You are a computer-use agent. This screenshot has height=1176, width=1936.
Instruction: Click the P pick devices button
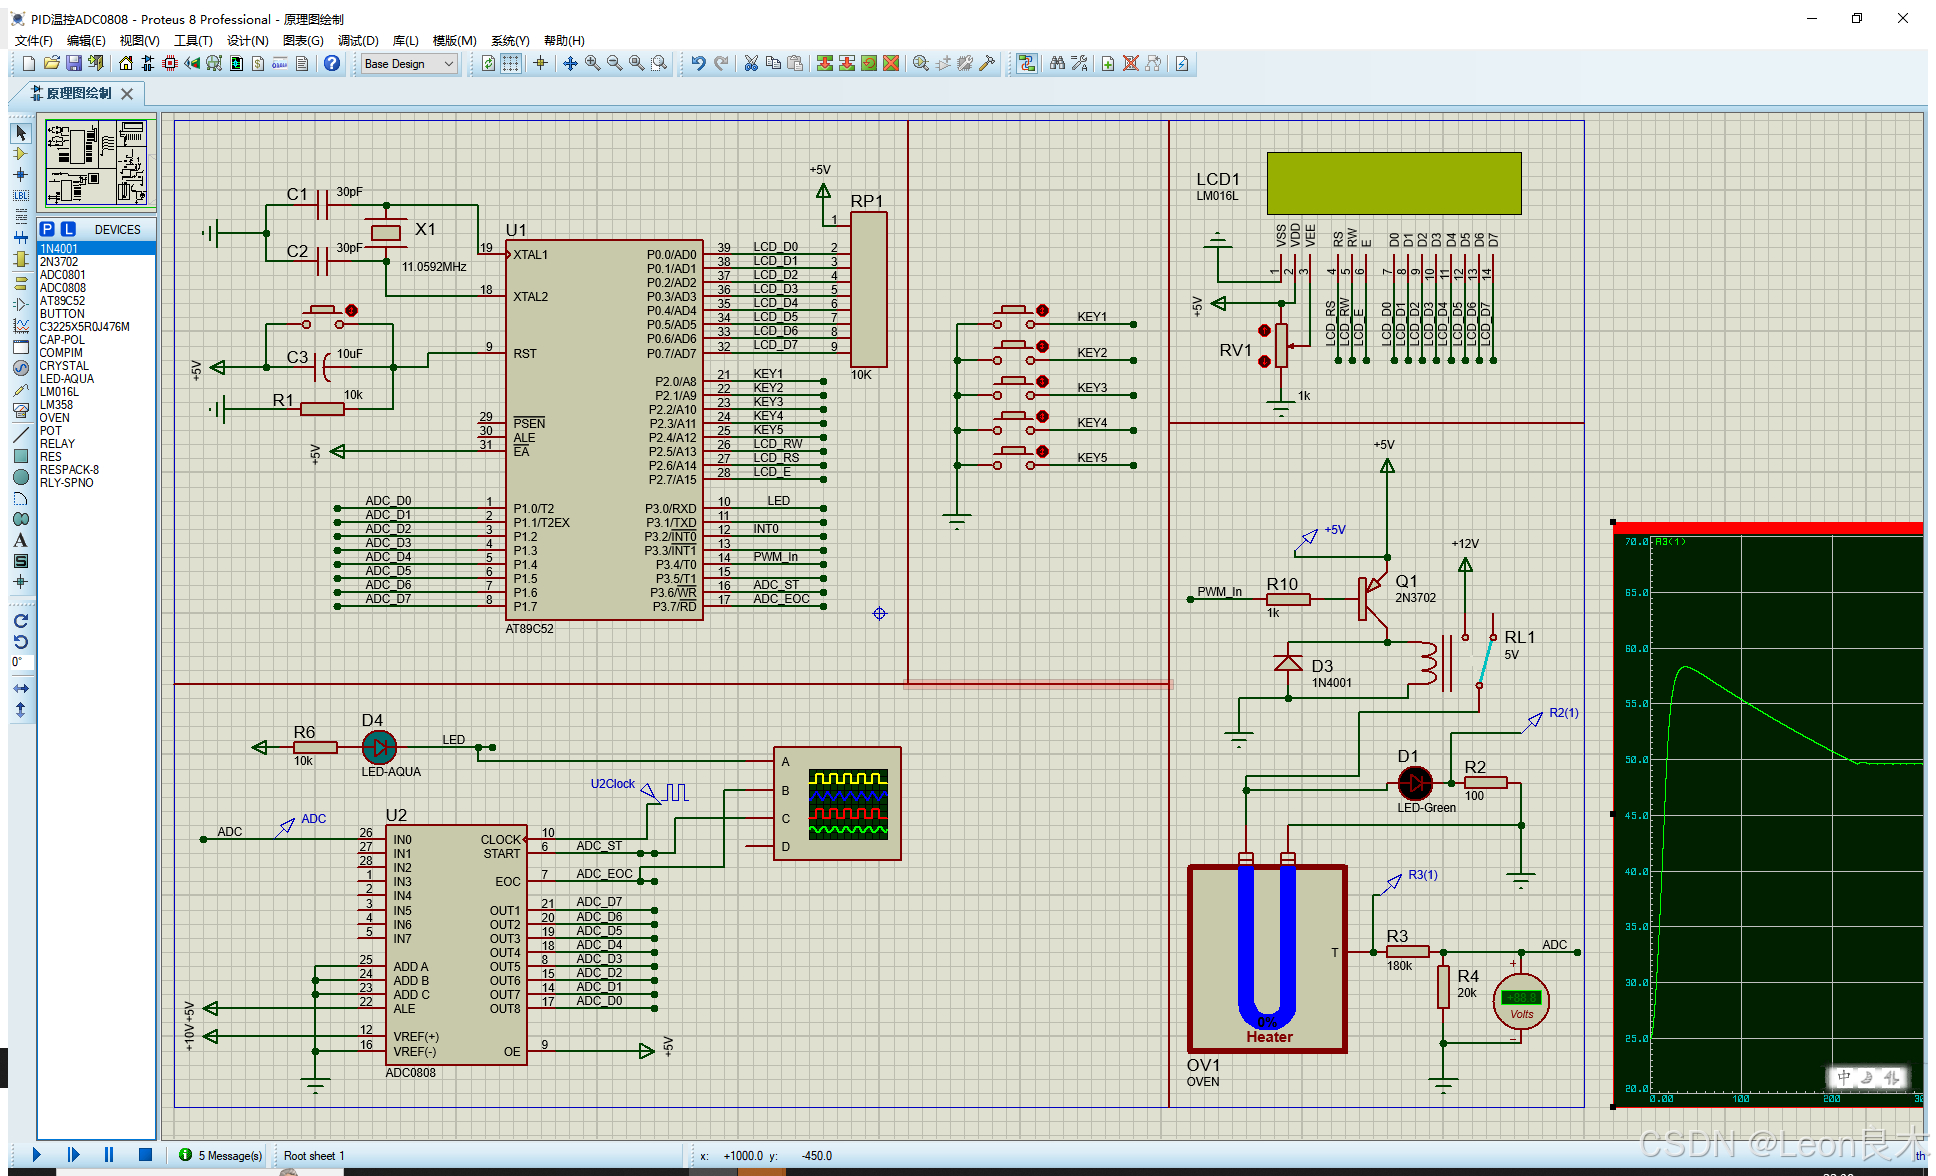47,229
